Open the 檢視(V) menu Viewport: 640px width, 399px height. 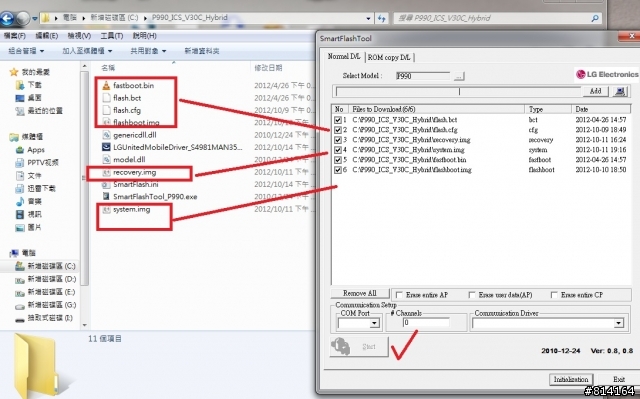coord(79,36)
